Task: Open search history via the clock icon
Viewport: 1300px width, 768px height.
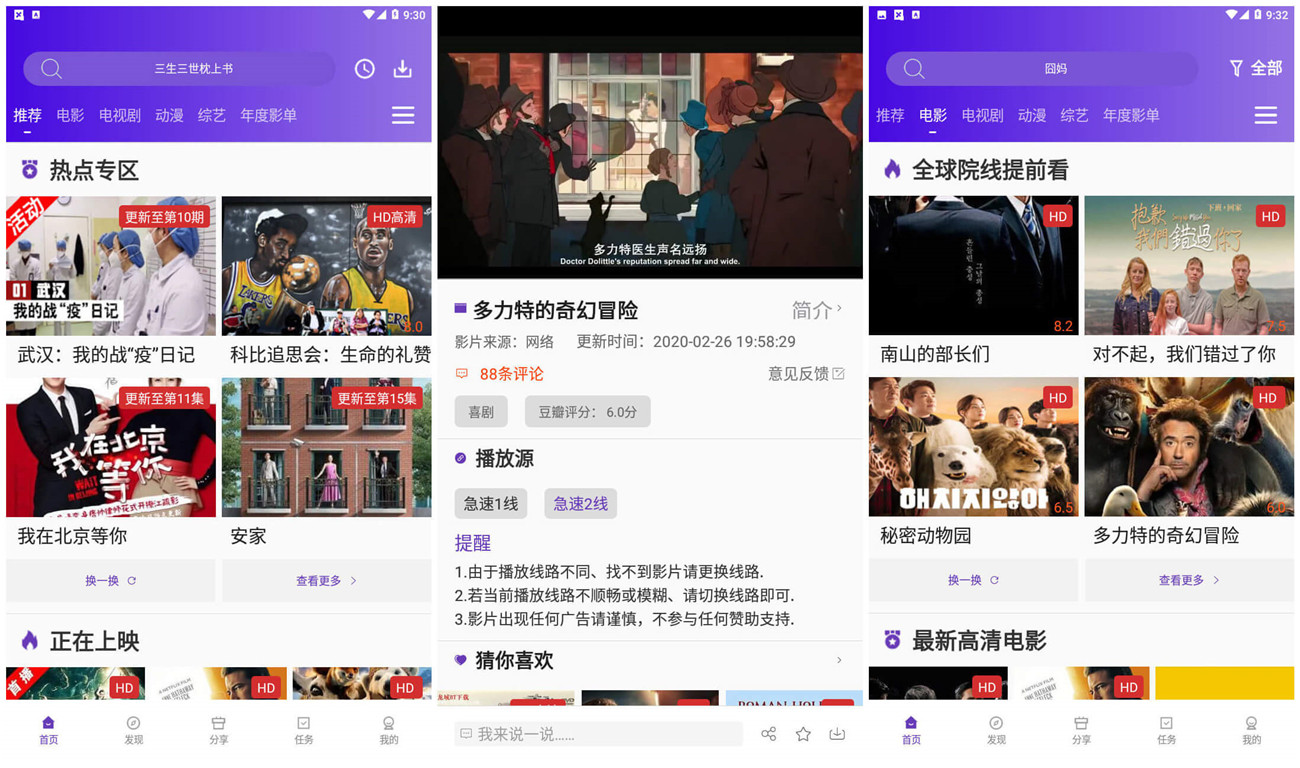Action: tap(363, 68)
